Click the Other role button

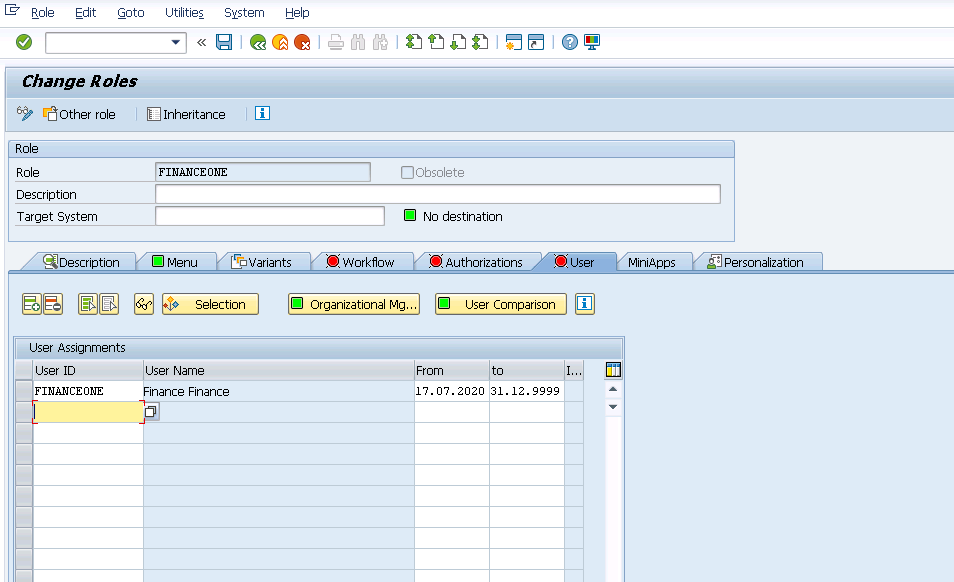(80, 114)
